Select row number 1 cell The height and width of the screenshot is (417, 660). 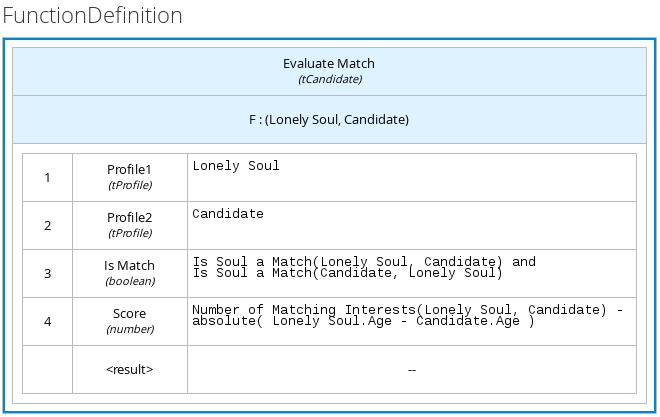click(47, 177)
